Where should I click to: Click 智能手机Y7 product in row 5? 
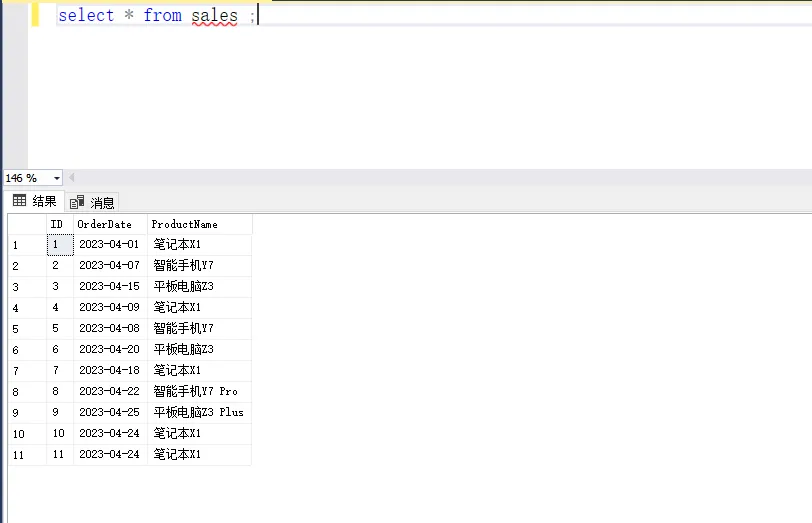[199, 328]
